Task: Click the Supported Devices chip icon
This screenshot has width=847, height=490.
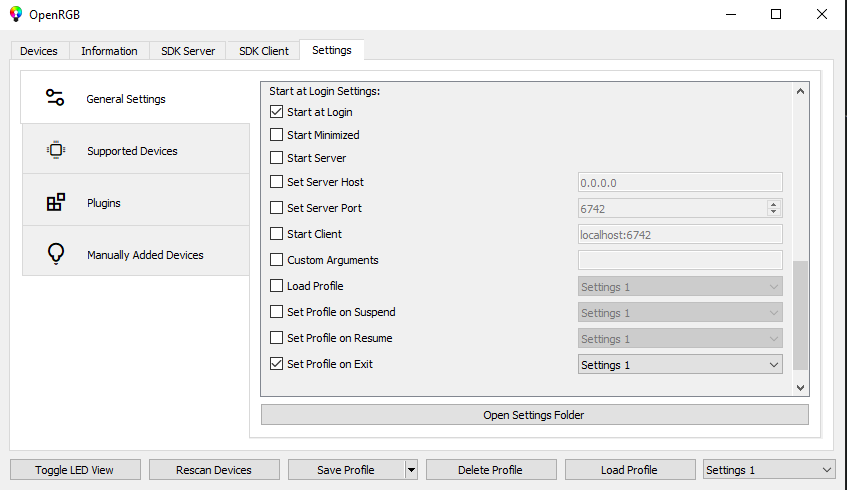Action: click(56, 150)
